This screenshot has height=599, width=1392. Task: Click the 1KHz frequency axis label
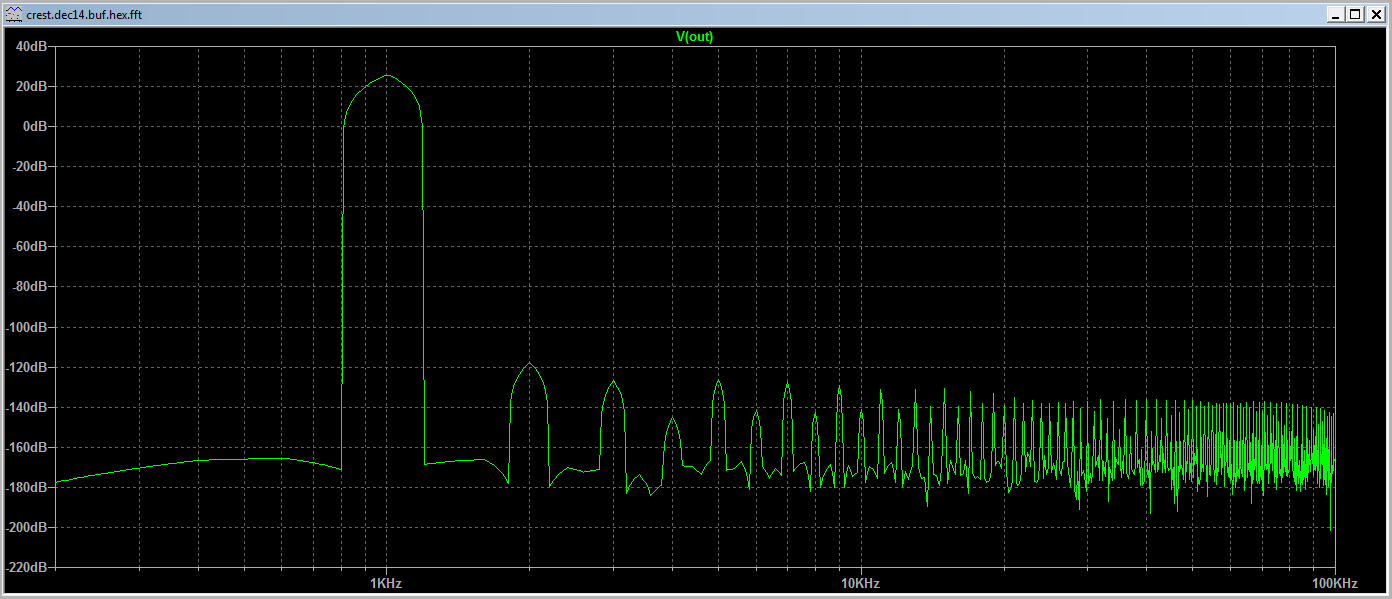click(x=386, y=583)
